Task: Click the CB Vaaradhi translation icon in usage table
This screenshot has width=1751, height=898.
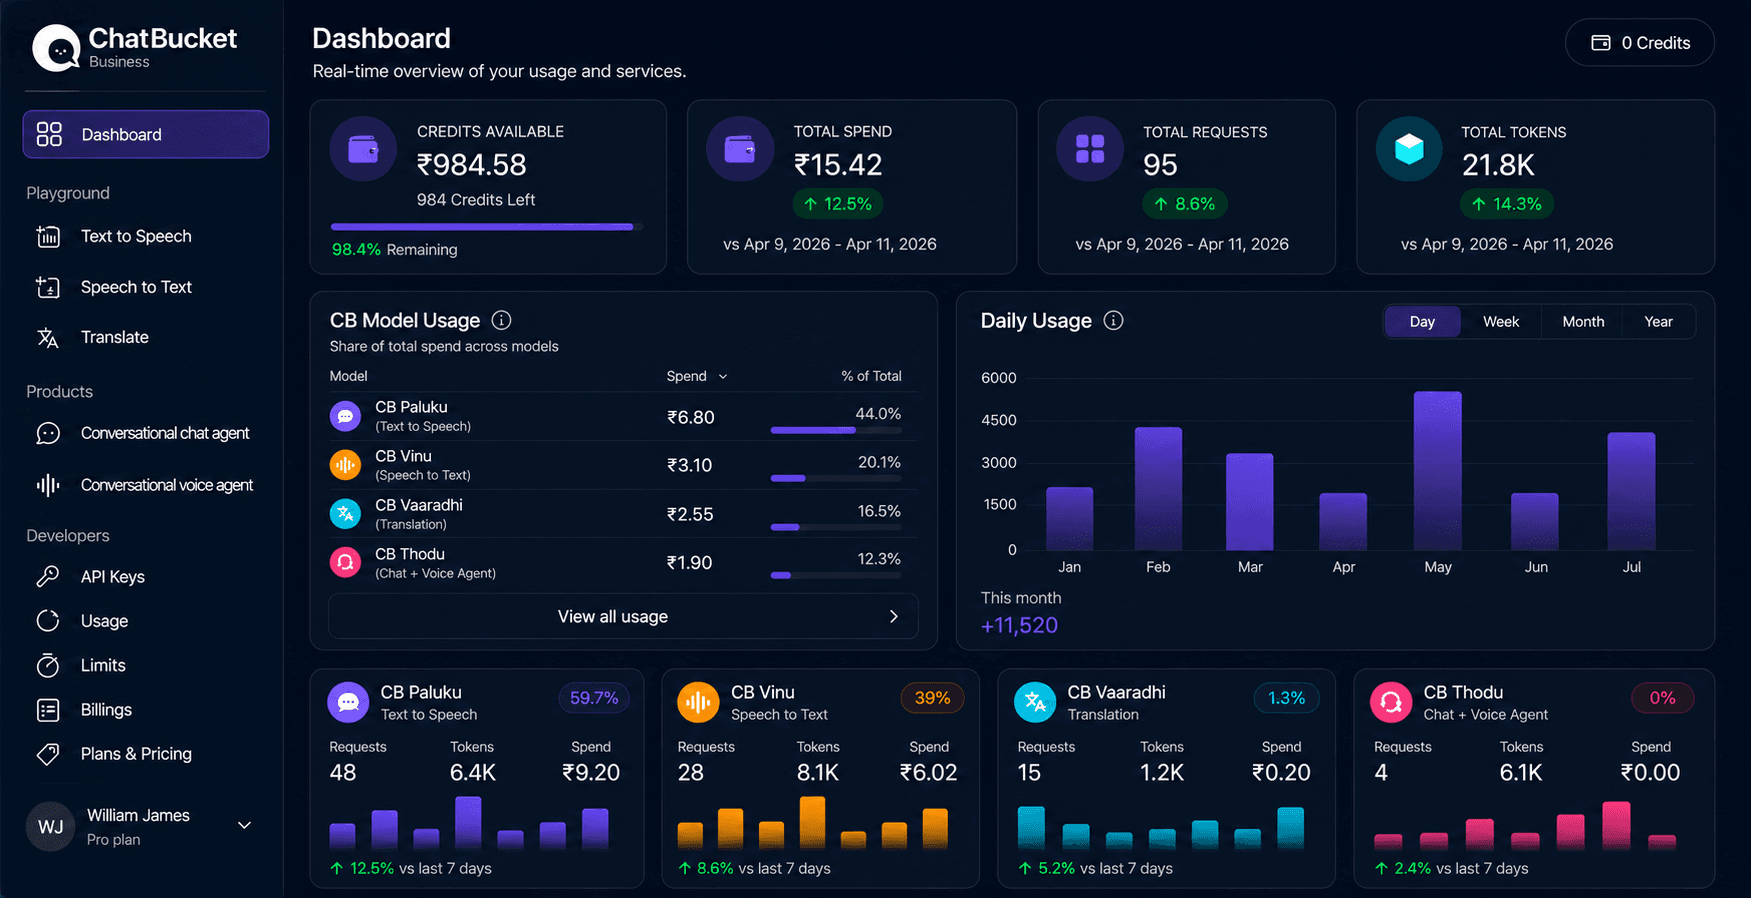Action: point(346,514)
